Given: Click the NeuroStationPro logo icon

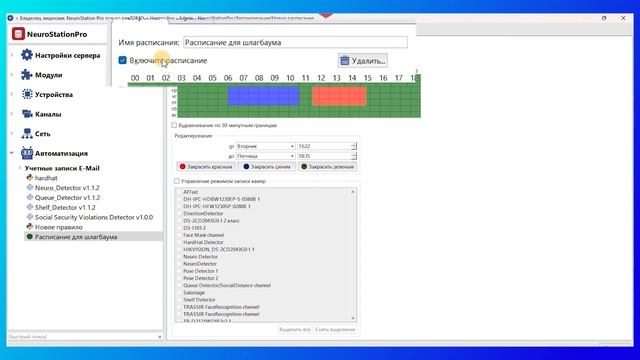Looking at the screenshot, I should point(18,34).
